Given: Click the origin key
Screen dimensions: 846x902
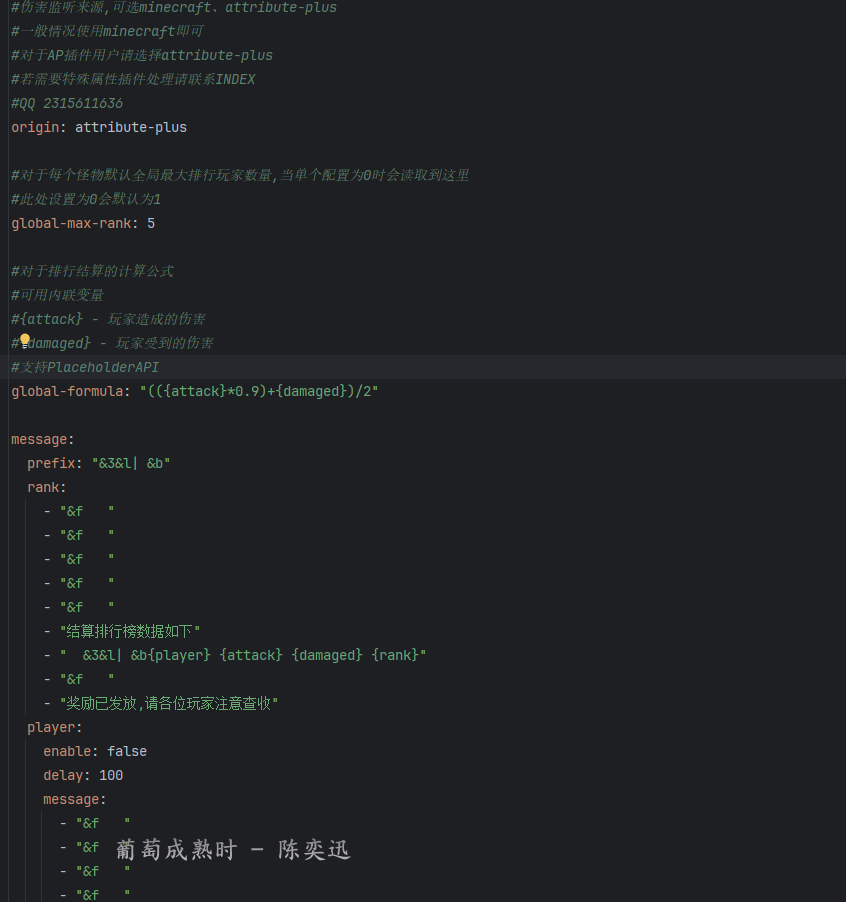Looking at the screenshot, I should [x=35, y=127].
